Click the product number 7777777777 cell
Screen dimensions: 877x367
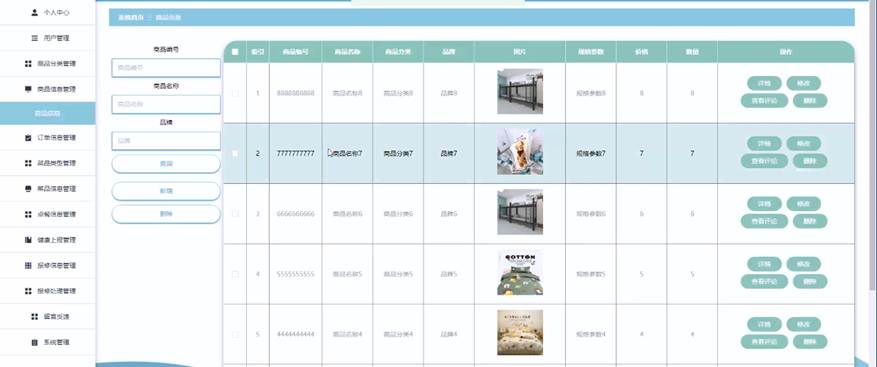click(x=295, y=153)
